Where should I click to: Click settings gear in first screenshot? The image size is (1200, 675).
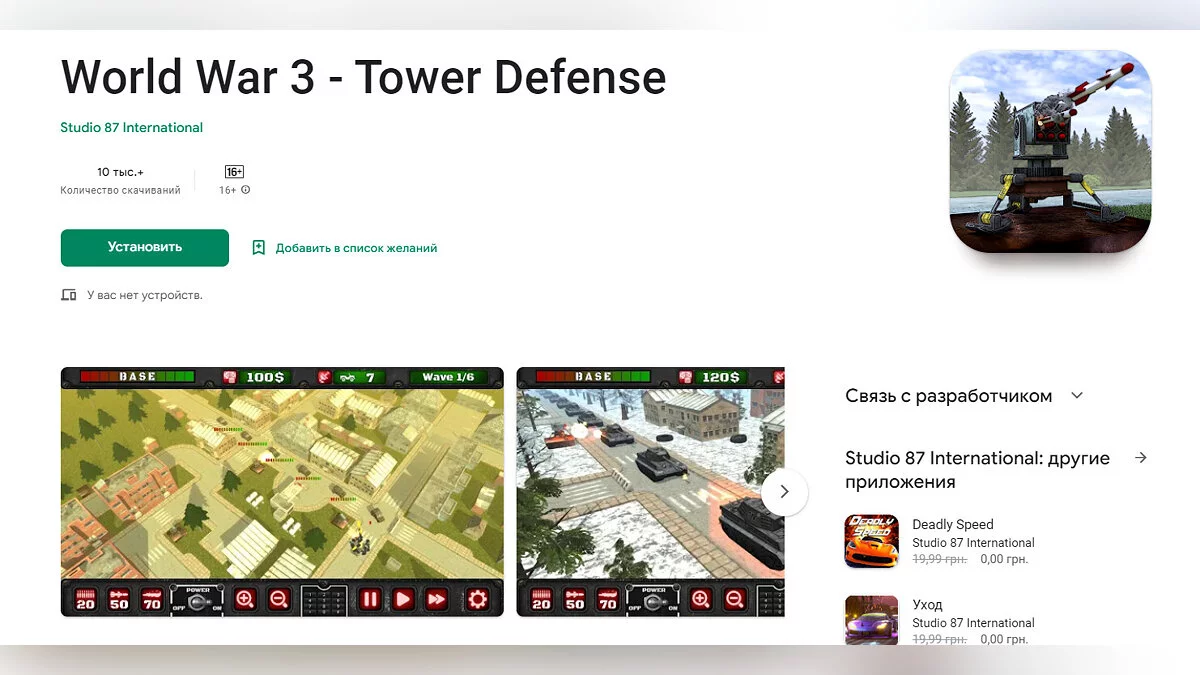(x=478, y=599)
